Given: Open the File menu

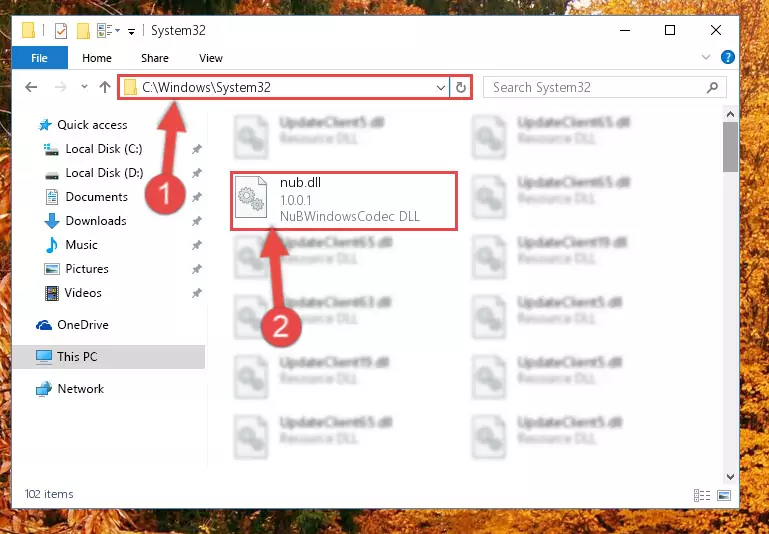Looking at the screenshot, I should click(39, 58).
